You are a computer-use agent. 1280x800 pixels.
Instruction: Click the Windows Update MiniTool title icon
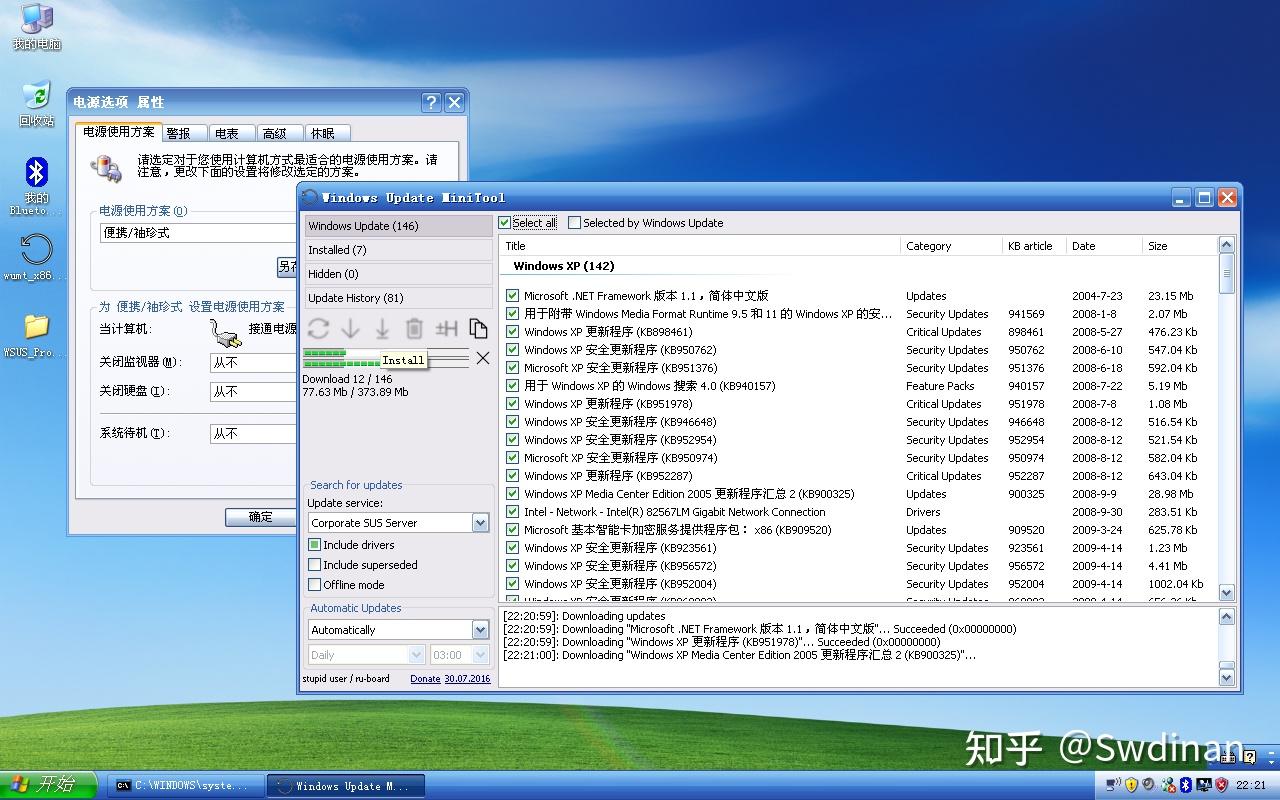click(x=310, y=197)
